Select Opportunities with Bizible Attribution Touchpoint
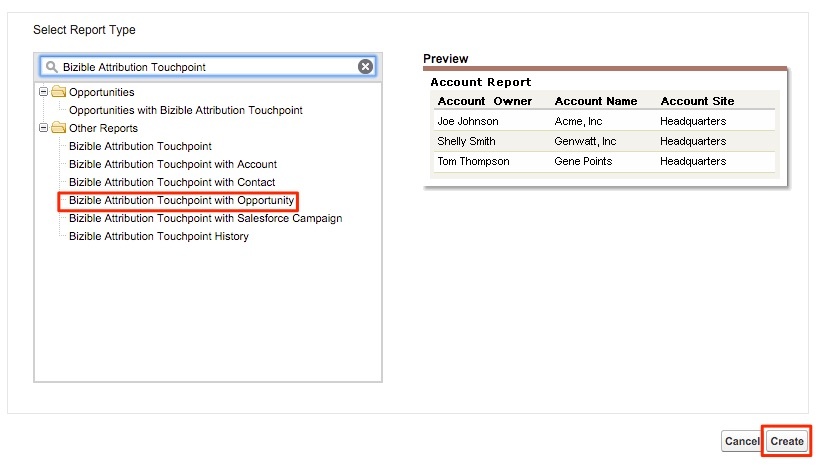Viewport: 816px width, 471px height. [186, 110]
